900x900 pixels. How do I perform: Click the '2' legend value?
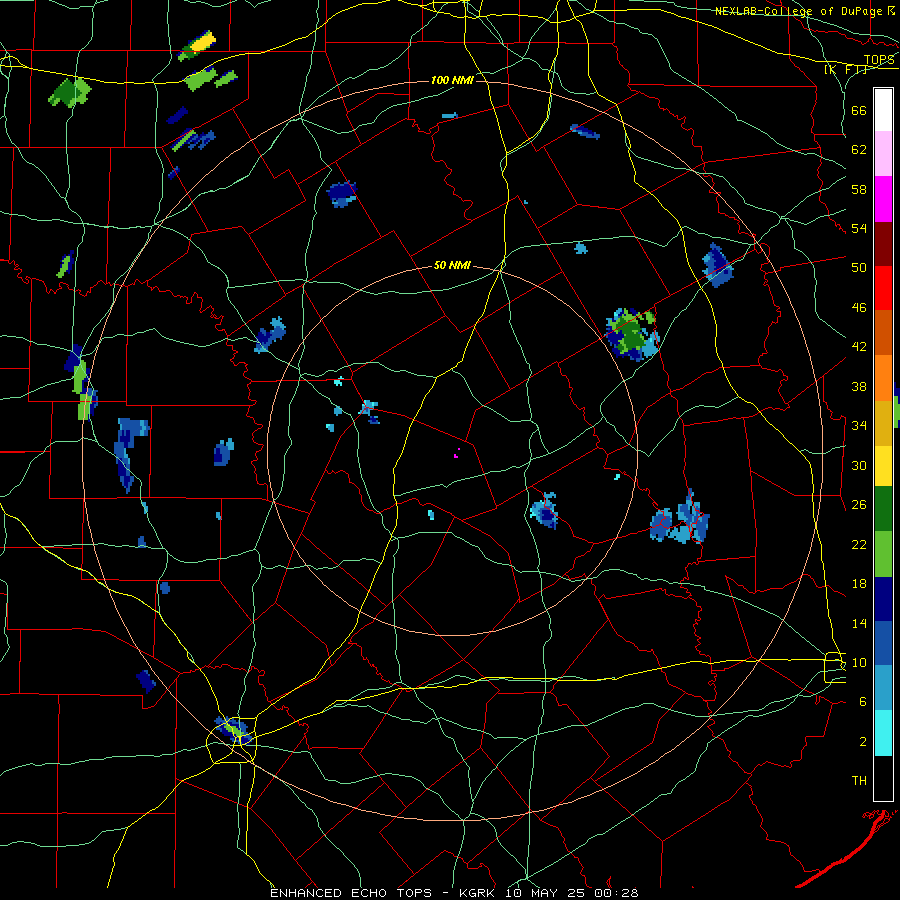click(863, 742)
